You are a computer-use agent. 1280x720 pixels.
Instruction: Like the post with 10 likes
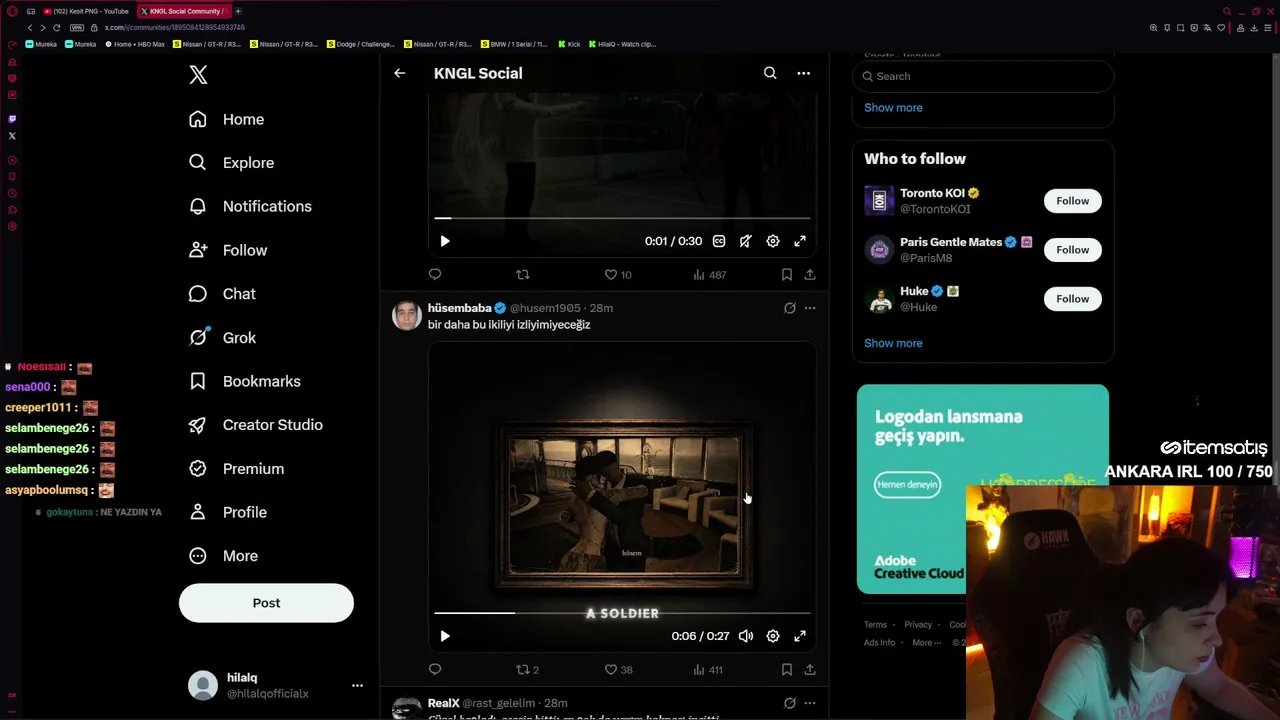pyautogui.click(x=617, y=274)
